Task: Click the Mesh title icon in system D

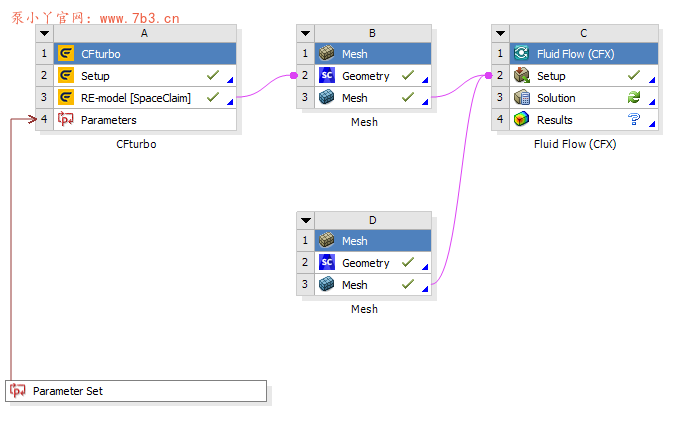Action: point(327,240)
